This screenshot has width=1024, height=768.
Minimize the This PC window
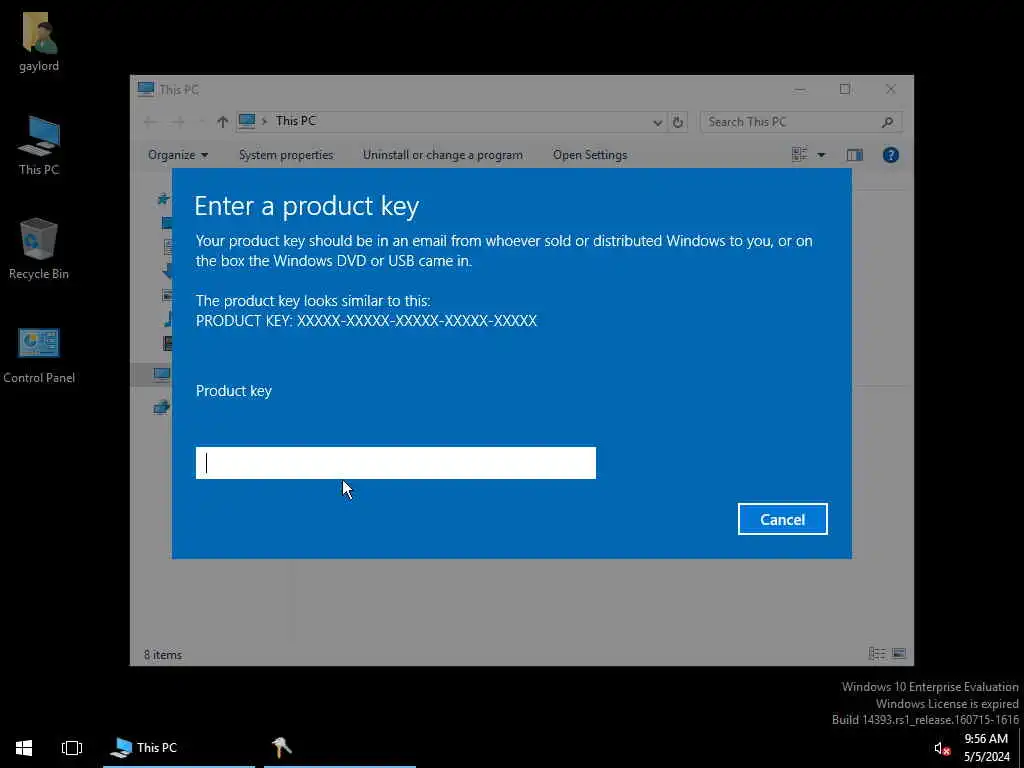(x=800, y=89)
